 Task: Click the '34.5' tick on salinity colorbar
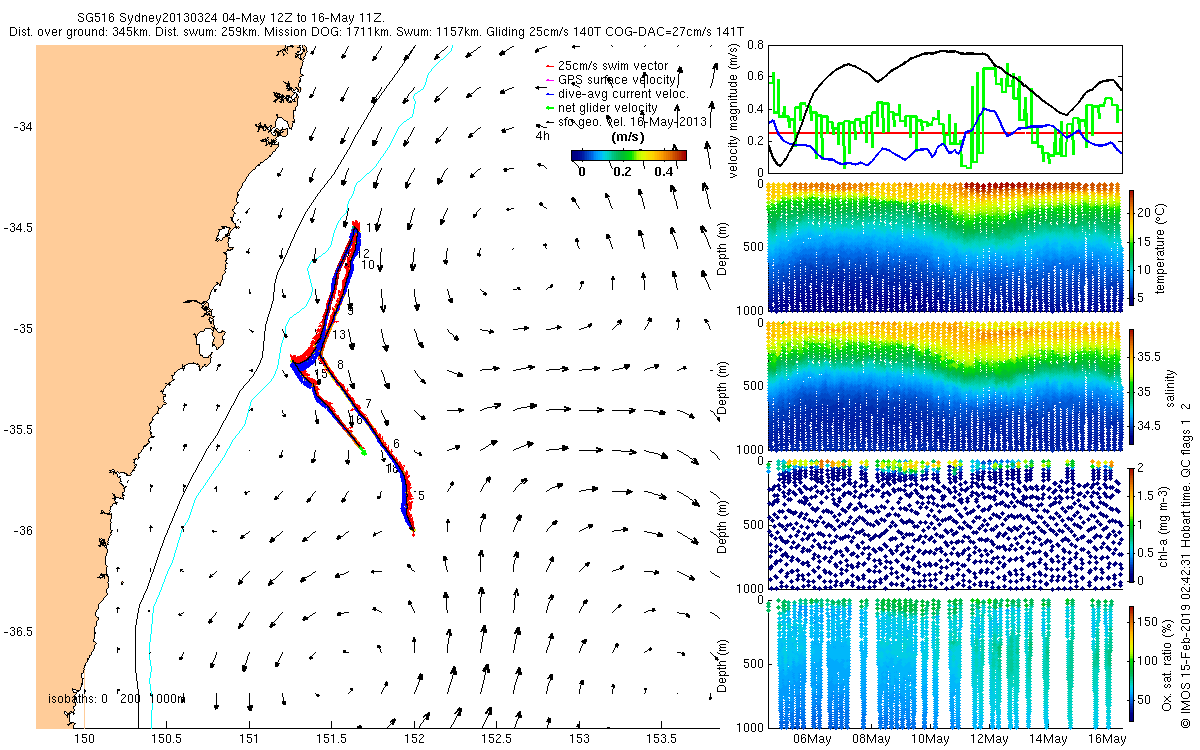click(x=1150, y=426)
